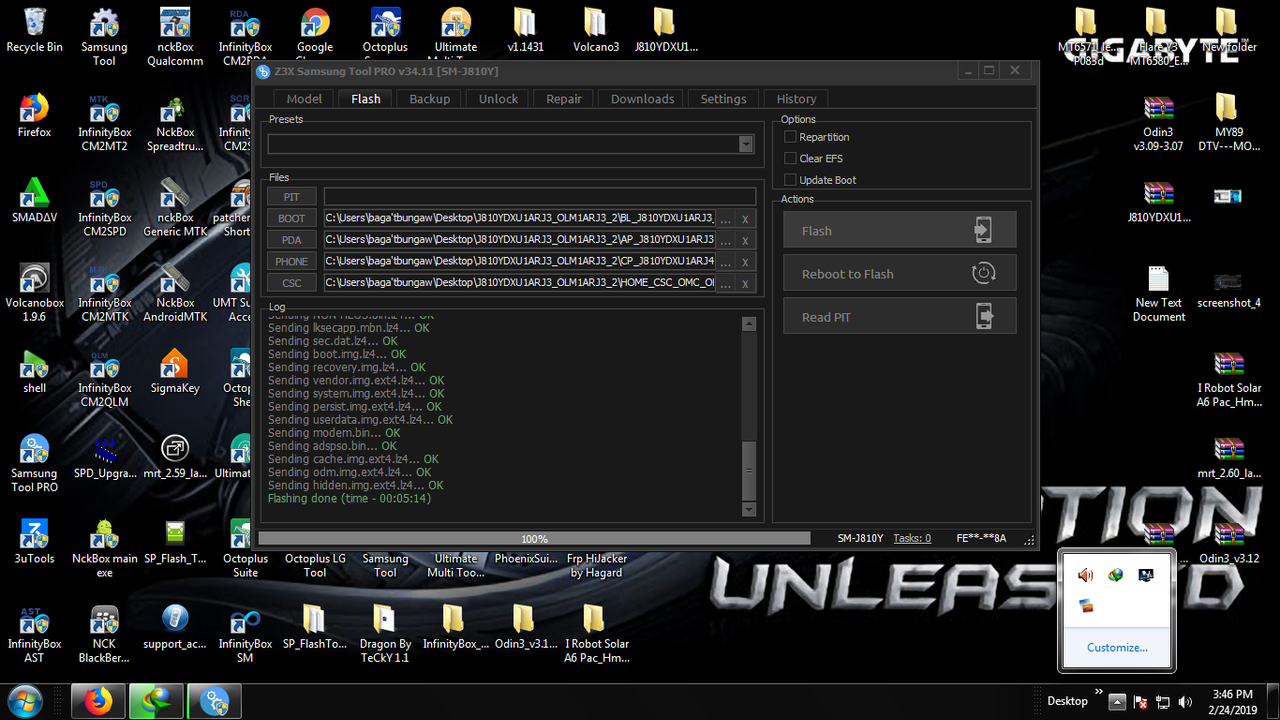Launch the 3uTools desktop shortcut
This screenshot has width=1280, height=720.
pyautogui.click(x=34, y=543)
